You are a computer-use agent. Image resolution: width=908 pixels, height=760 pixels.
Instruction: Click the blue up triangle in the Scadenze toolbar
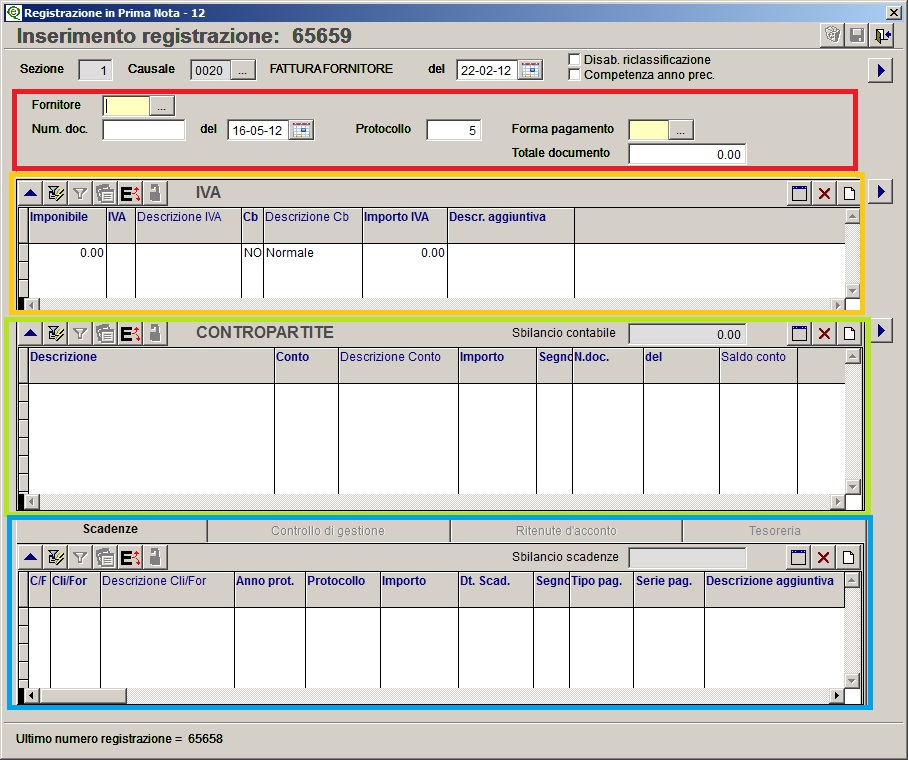point(31,557)
